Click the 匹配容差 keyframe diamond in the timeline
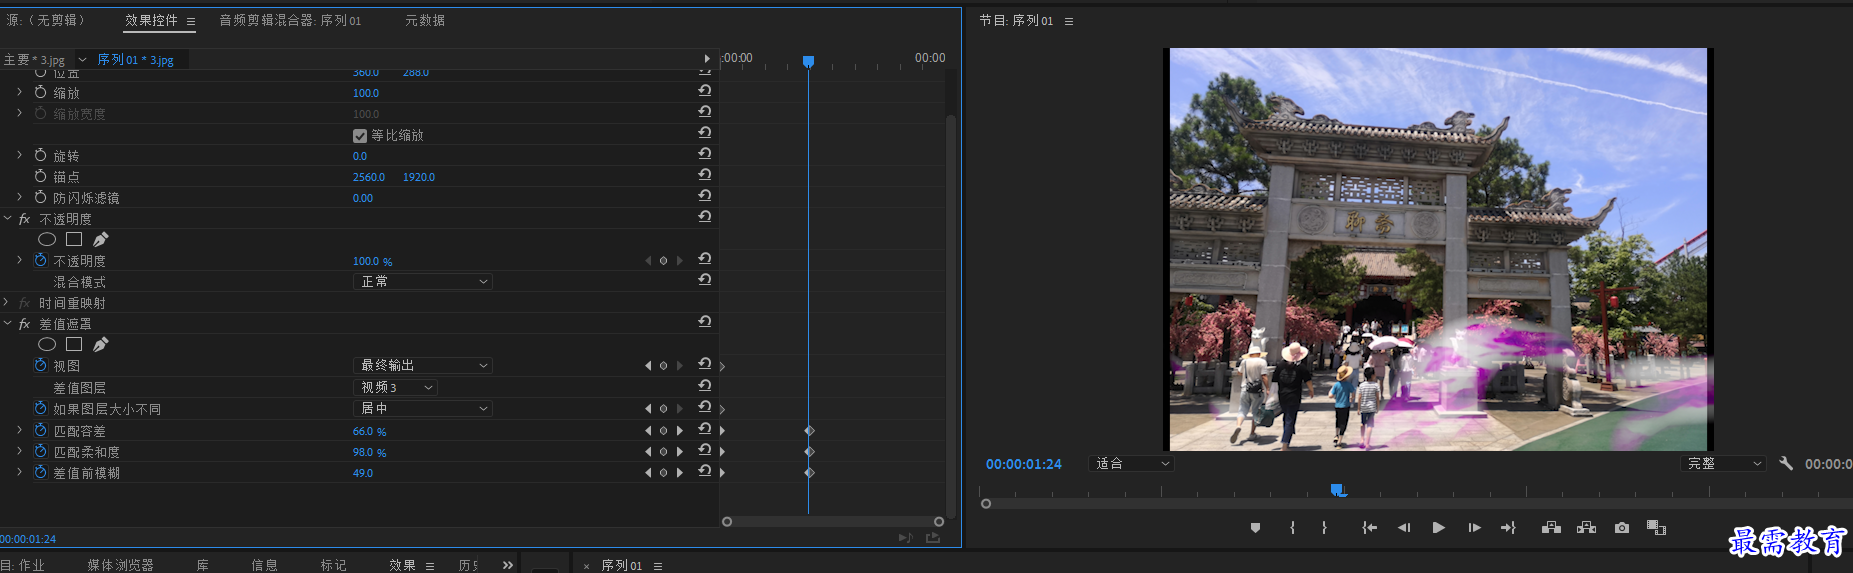The width and height of the screenshot is (1853, 573). pyautogui.click(x=809, y=430)
